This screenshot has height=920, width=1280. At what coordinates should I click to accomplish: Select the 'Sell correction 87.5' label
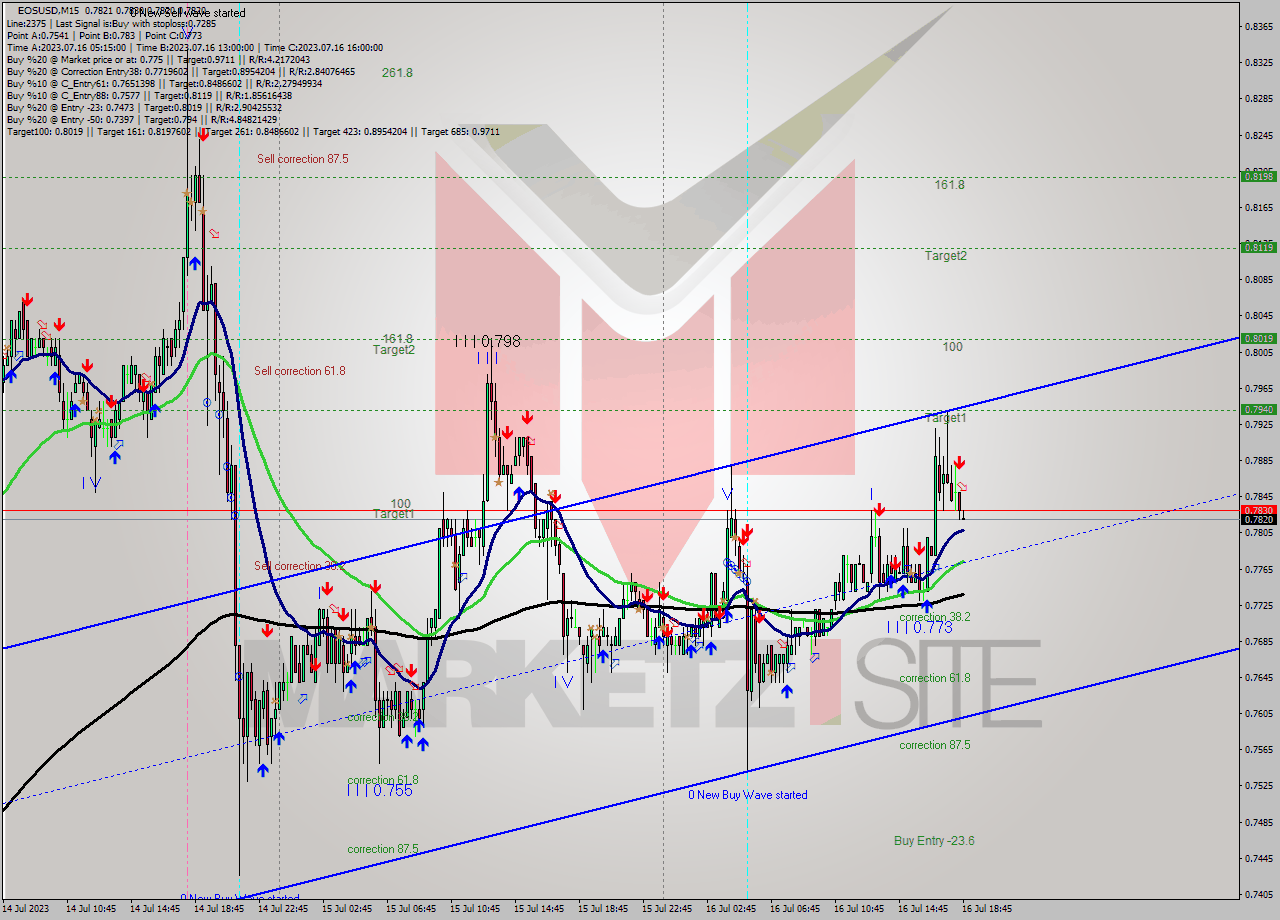coord(302,159)
